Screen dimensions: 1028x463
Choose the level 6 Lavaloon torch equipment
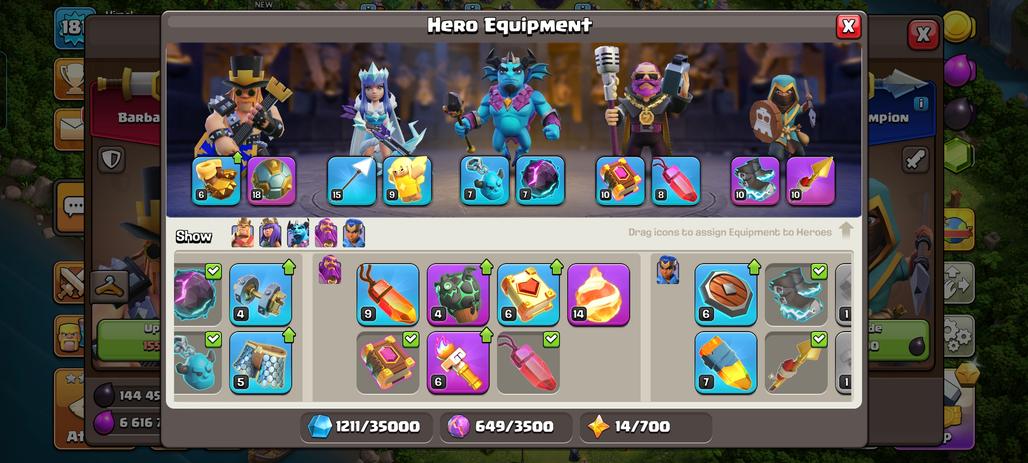point(458,363)
